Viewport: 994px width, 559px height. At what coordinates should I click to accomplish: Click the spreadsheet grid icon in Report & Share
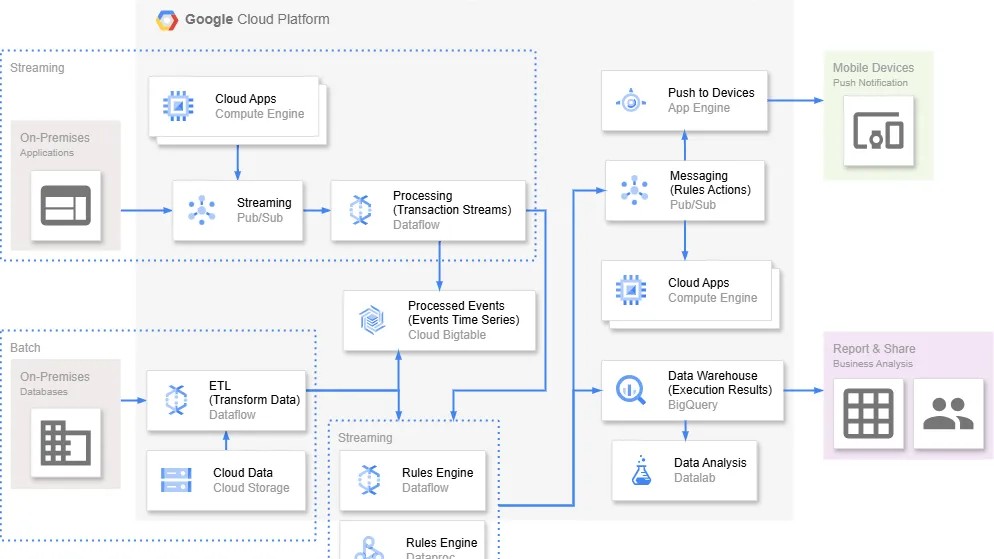pos(868,414)
